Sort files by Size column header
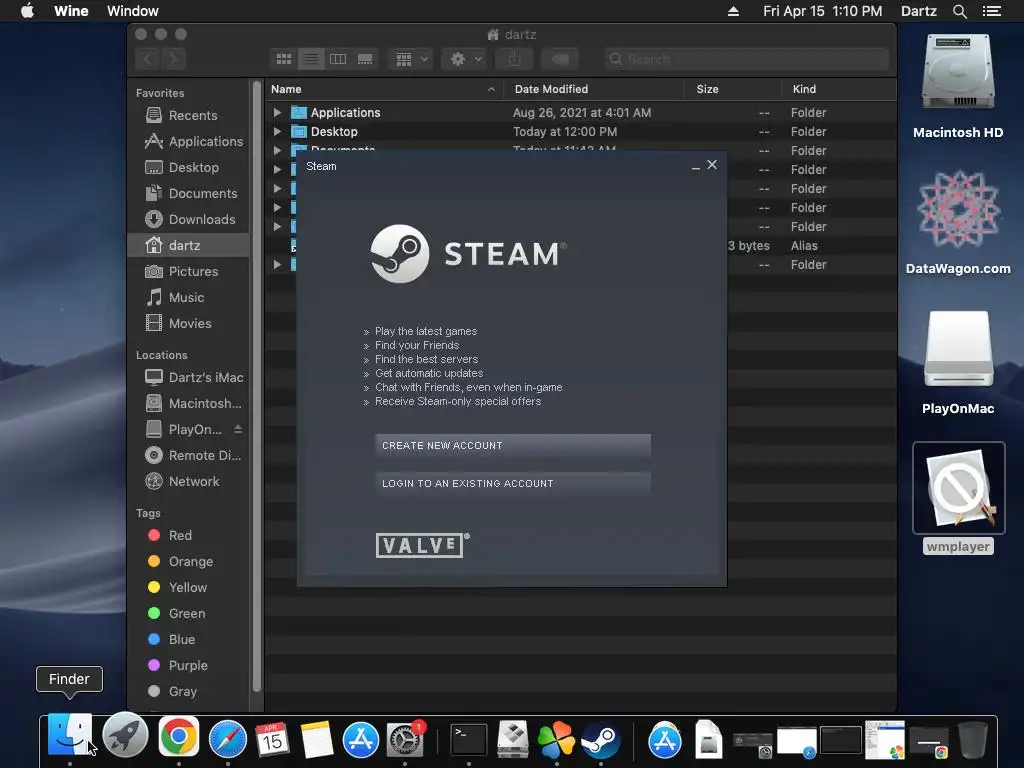Screen dimensions: 1024x768 point(733,89)
